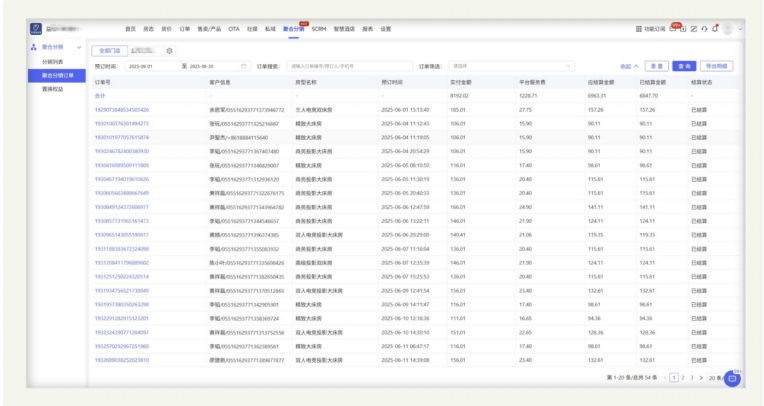
Task: Click the 平台服务费 column header
Action: pyautogui.click(x=533, y=82)
